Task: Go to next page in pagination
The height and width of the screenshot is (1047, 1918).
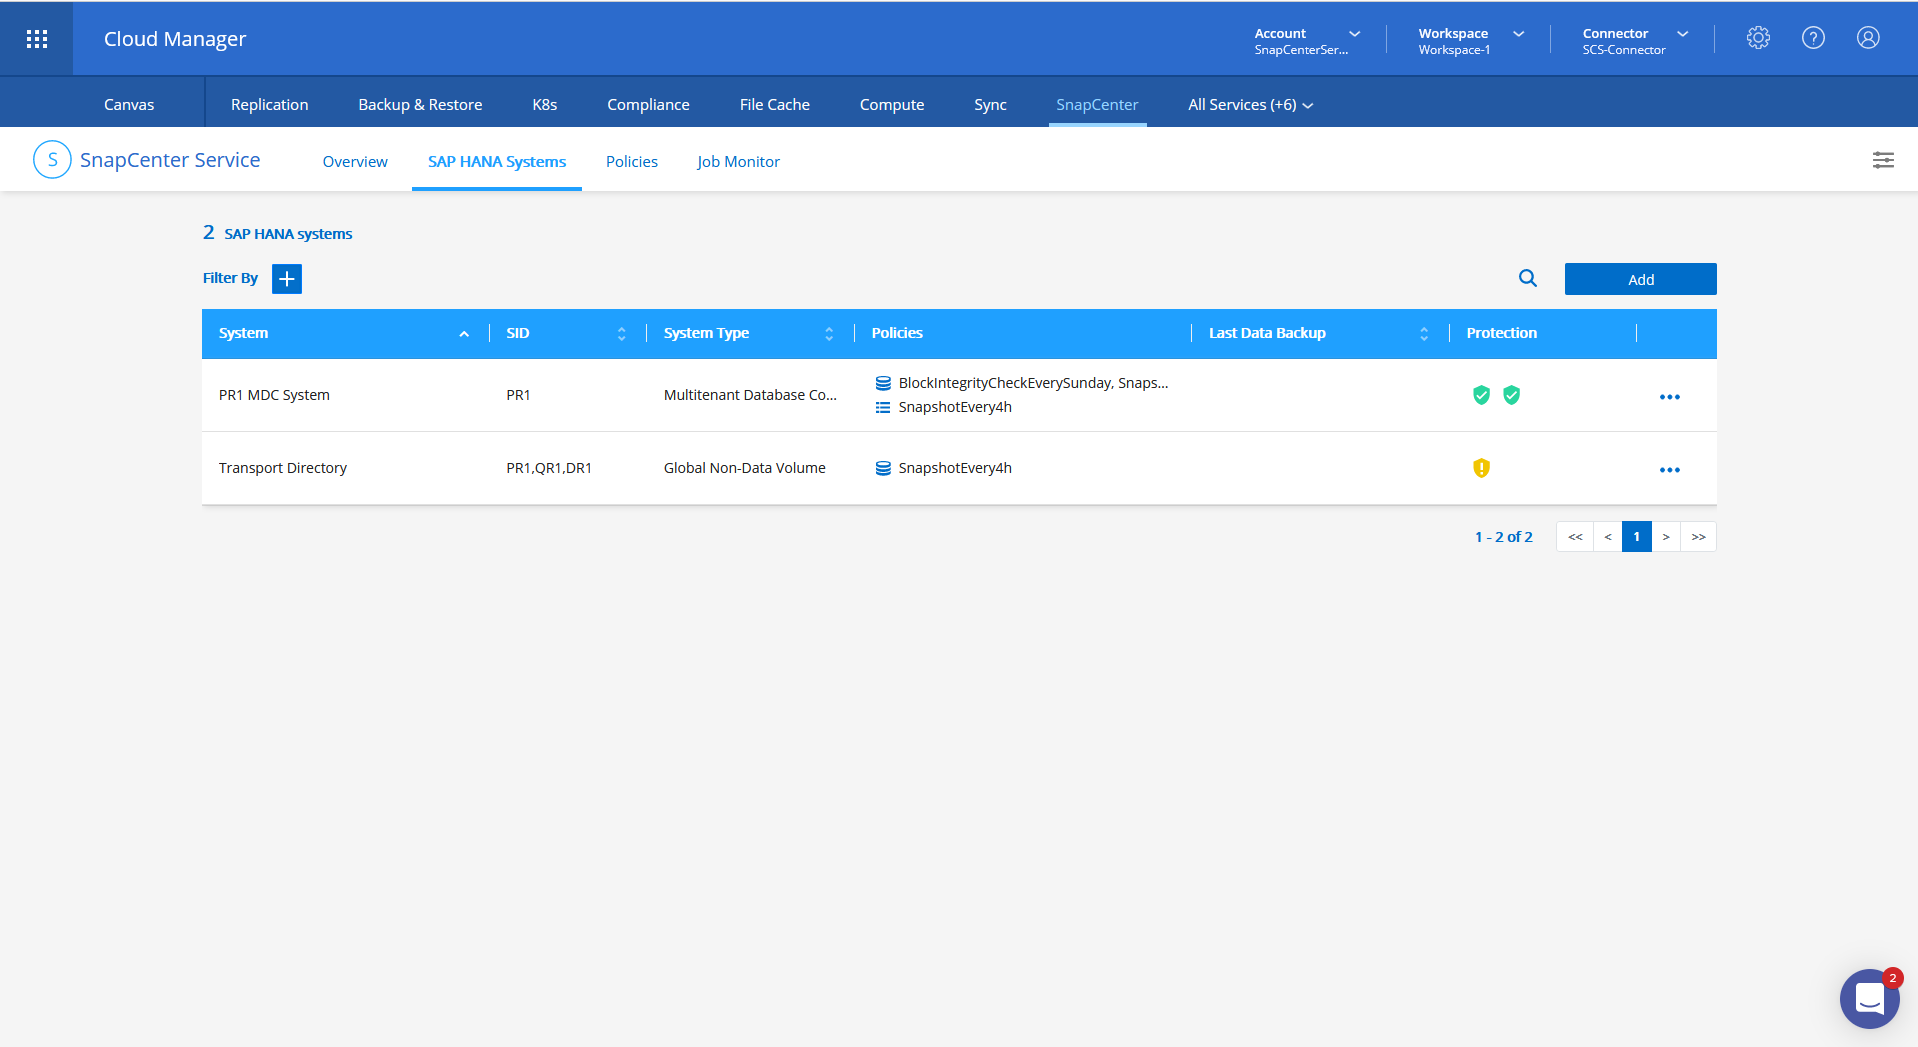Action: 1666,537
